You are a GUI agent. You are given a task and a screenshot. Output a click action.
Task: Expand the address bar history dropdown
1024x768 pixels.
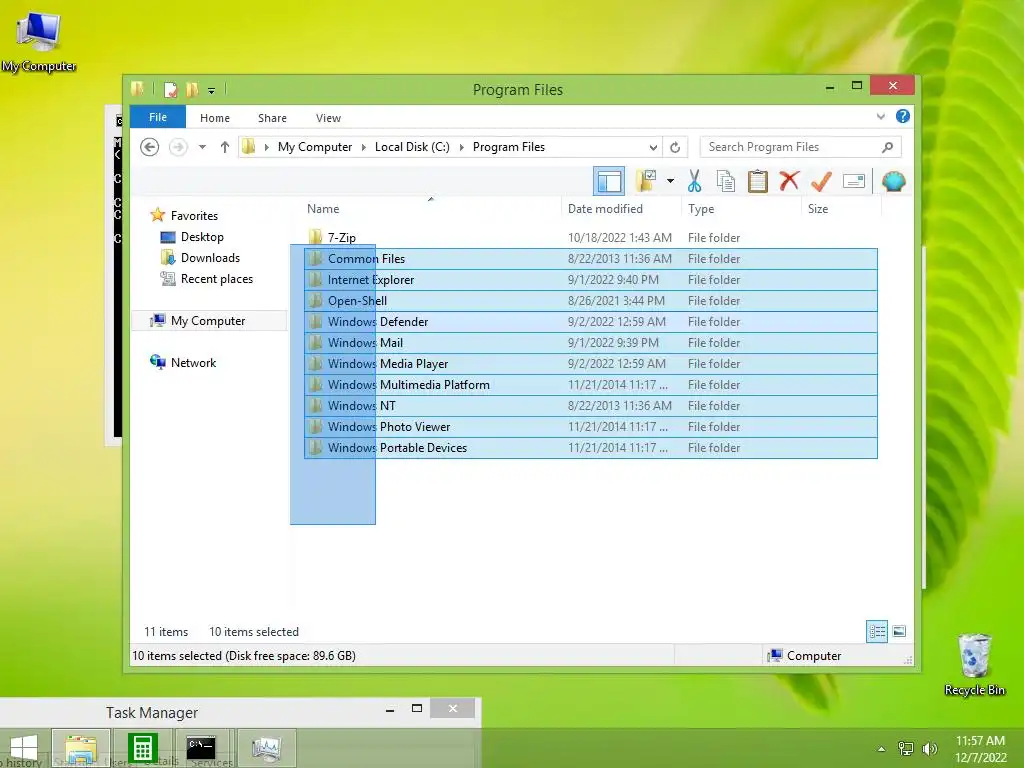[x=653, y=147]
